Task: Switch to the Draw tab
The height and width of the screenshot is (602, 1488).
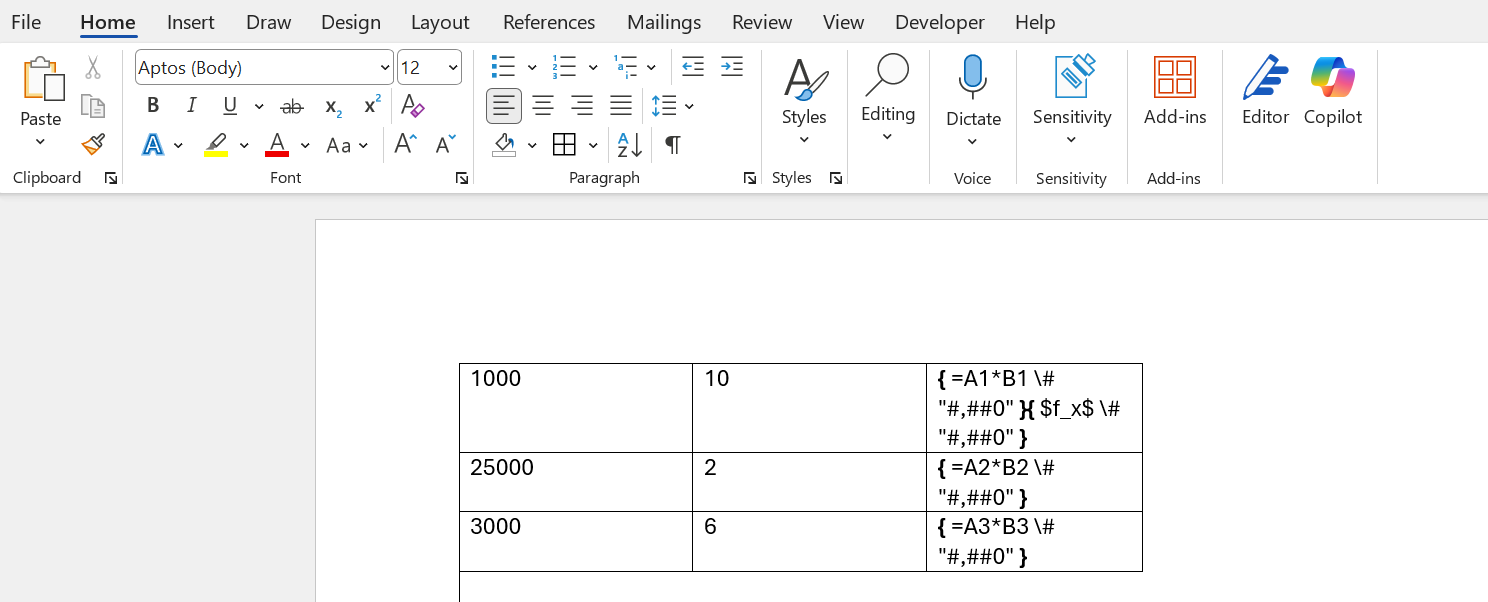Action: coord(268,22)
